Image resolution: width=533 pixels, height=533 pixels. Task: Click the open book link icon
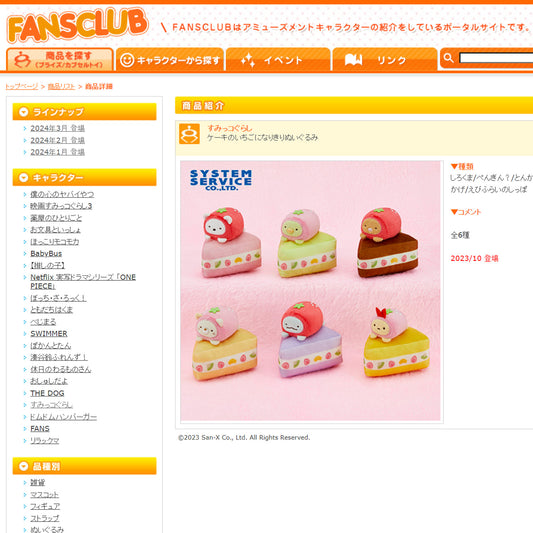tap(354, 60)
